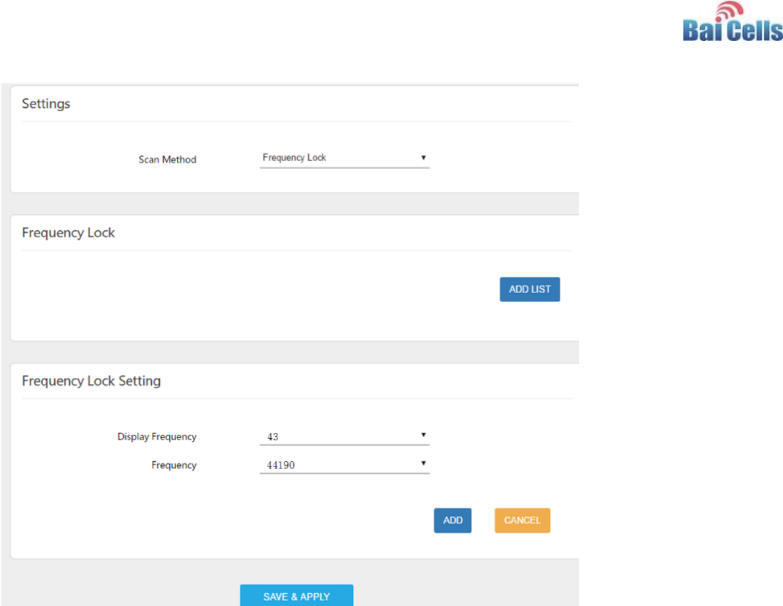
Task: Click the Frequency Lock section heading
Action: coord(68,233)
